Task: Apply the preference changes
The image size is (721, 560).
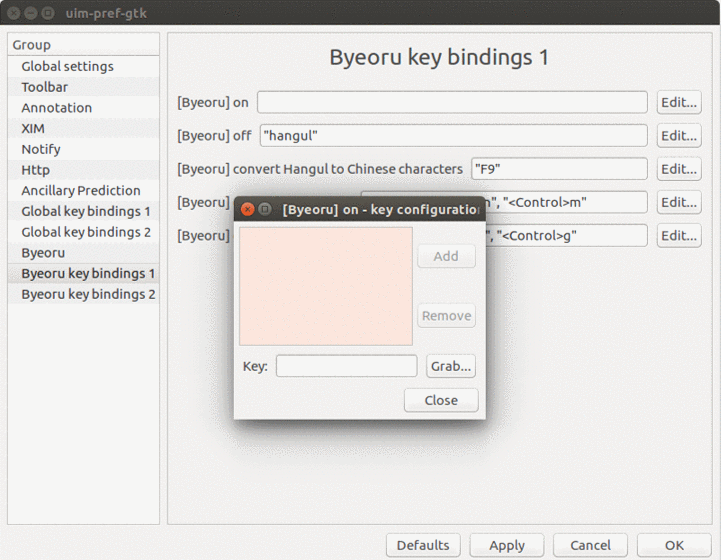Action: pyautogui.click(x=507, y=545)
